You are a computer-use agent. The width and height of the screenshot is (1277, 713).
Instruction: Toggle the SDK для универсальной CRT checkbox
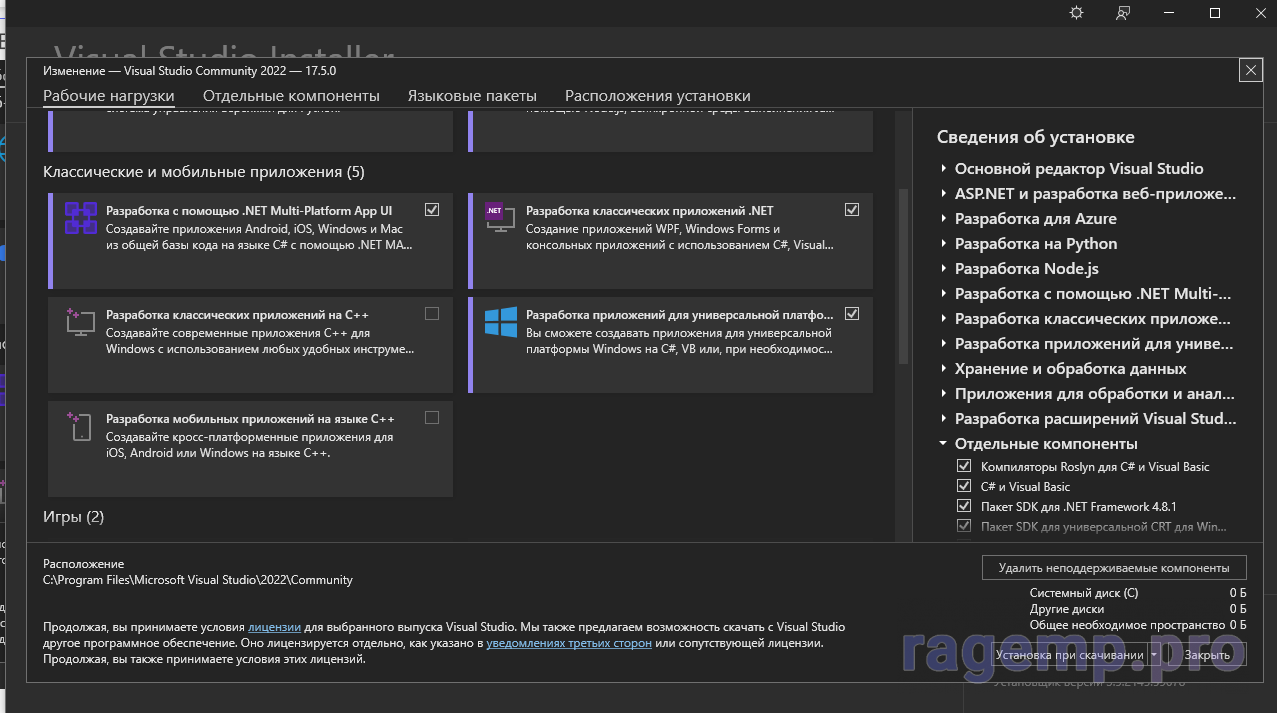tap(964, 526)
